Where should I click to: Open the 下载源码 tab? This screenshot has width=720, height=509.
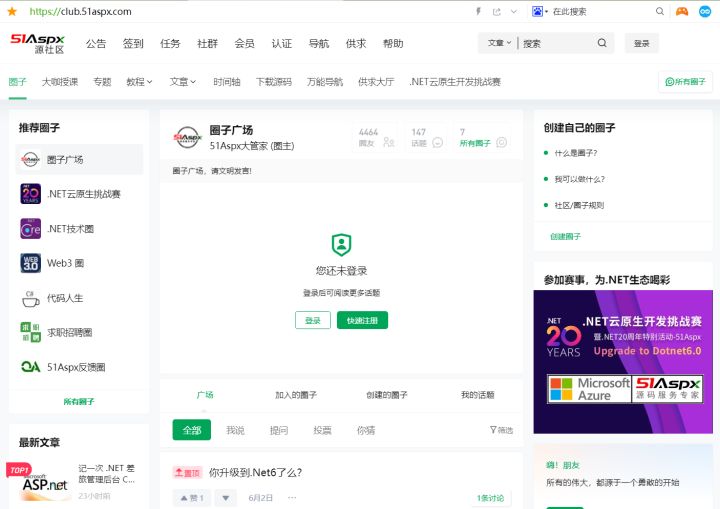coord(274,82)
